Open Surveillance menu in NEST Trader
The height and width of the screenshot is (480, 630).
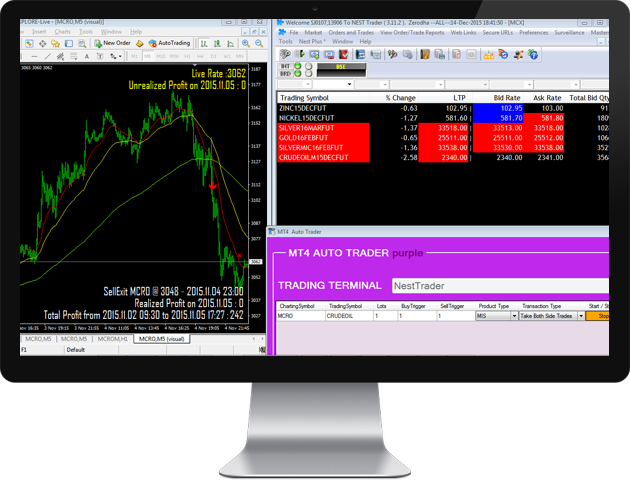tap(569, 33)
